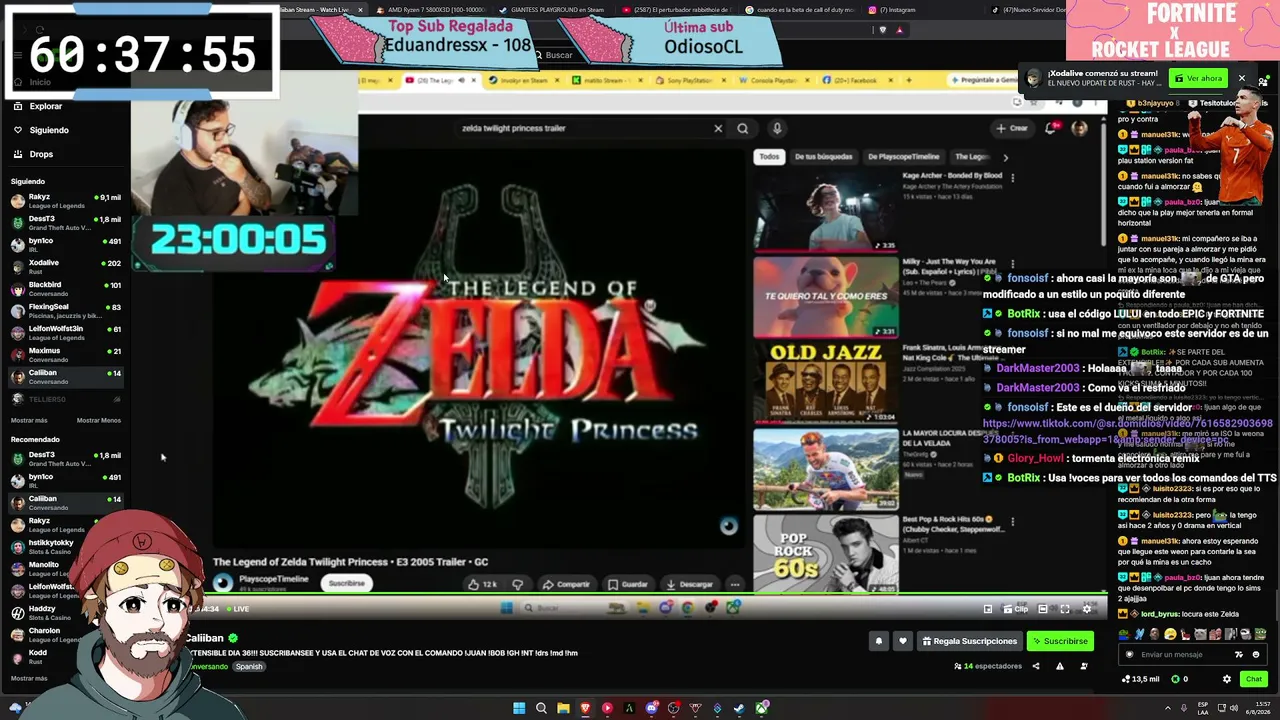Click the YouTube voice search microphone
This screenshot has width=1280, height=720.
(776, 128)
